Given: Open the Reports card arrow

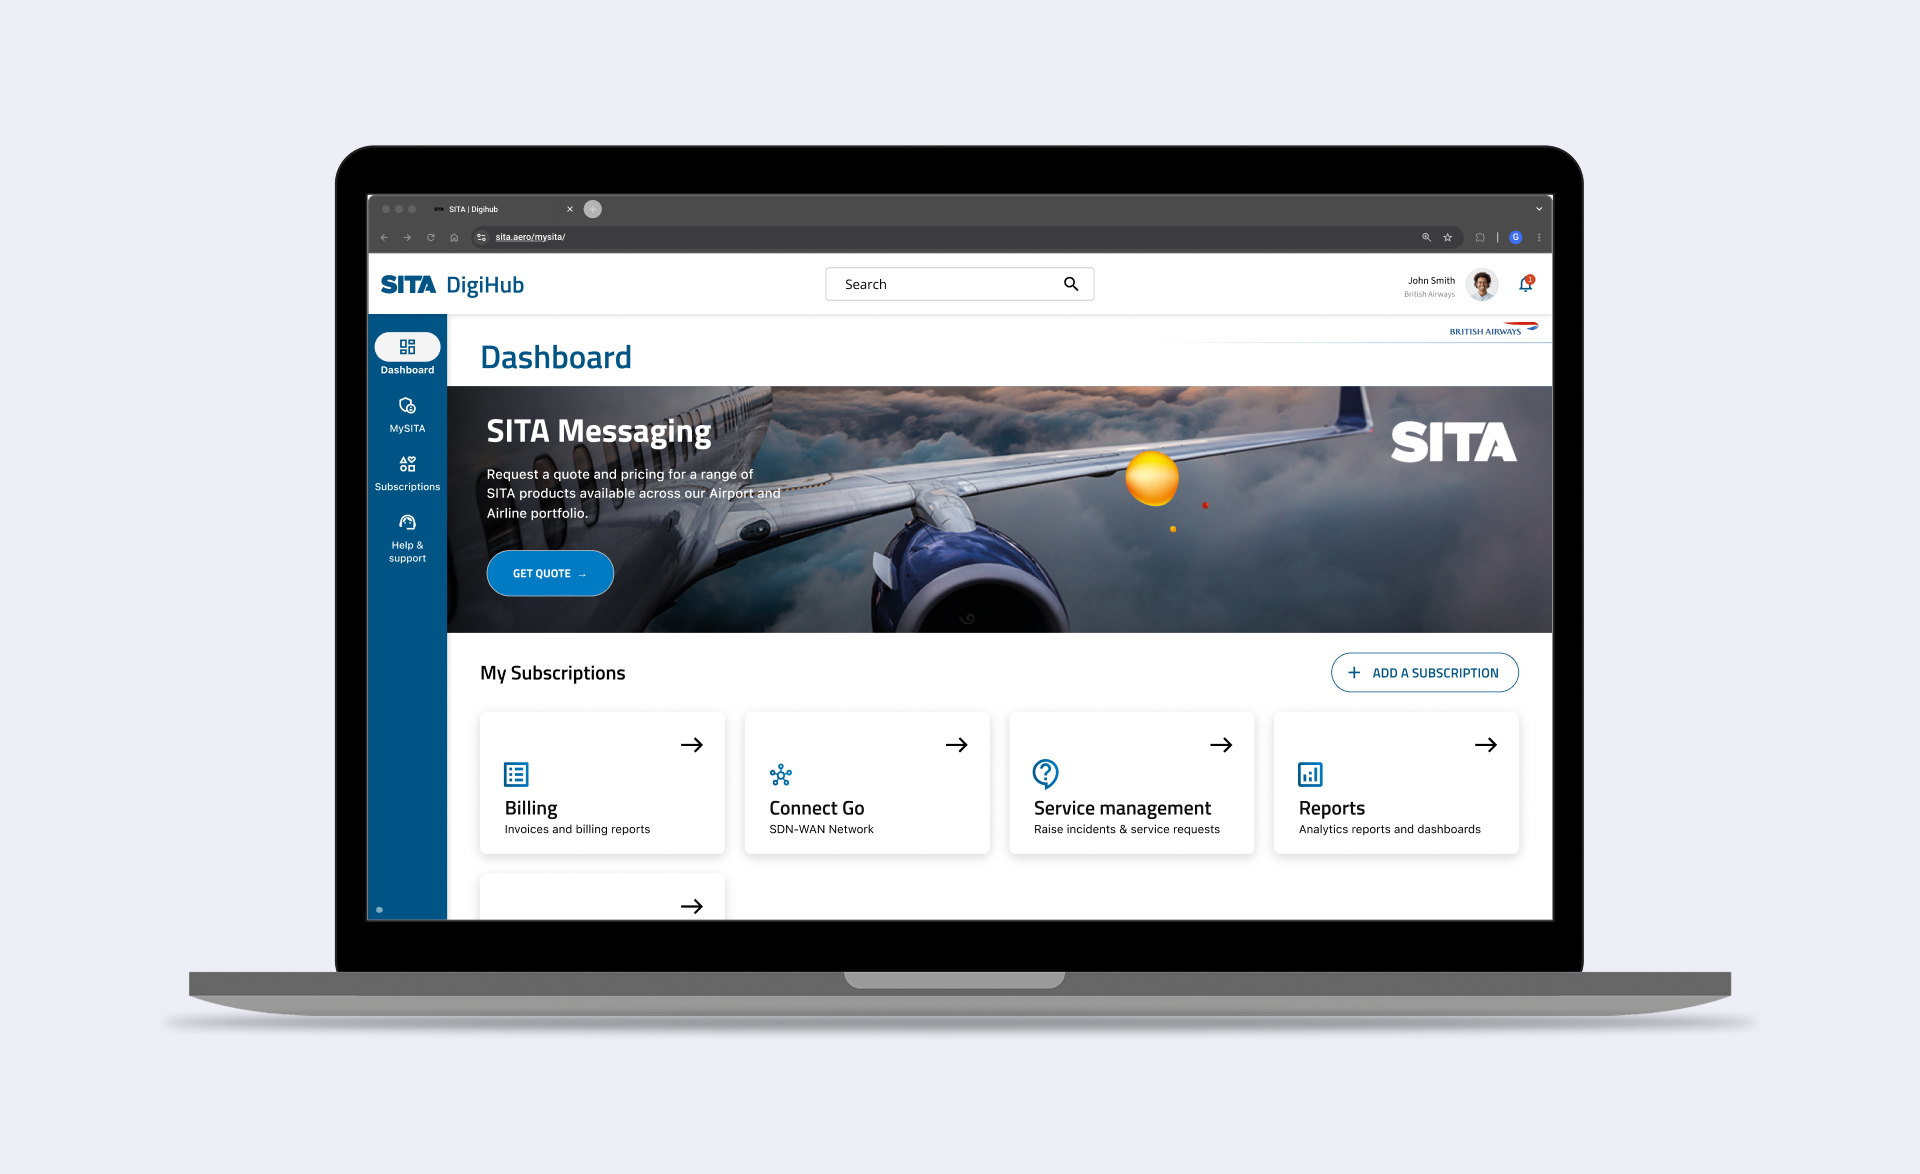Looking at the screenshot, I should 1486,745.
